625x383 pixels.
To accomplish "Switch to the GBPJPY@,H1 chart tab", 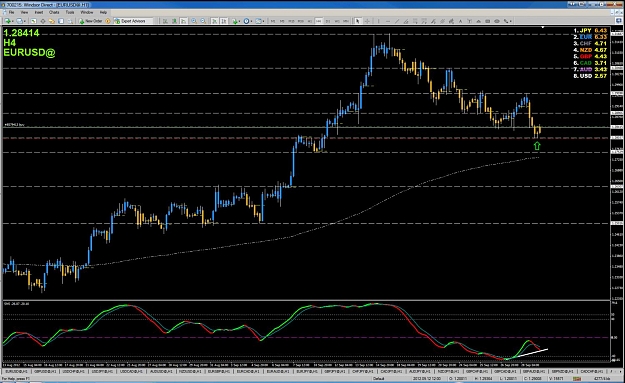I will pos(334,371).
